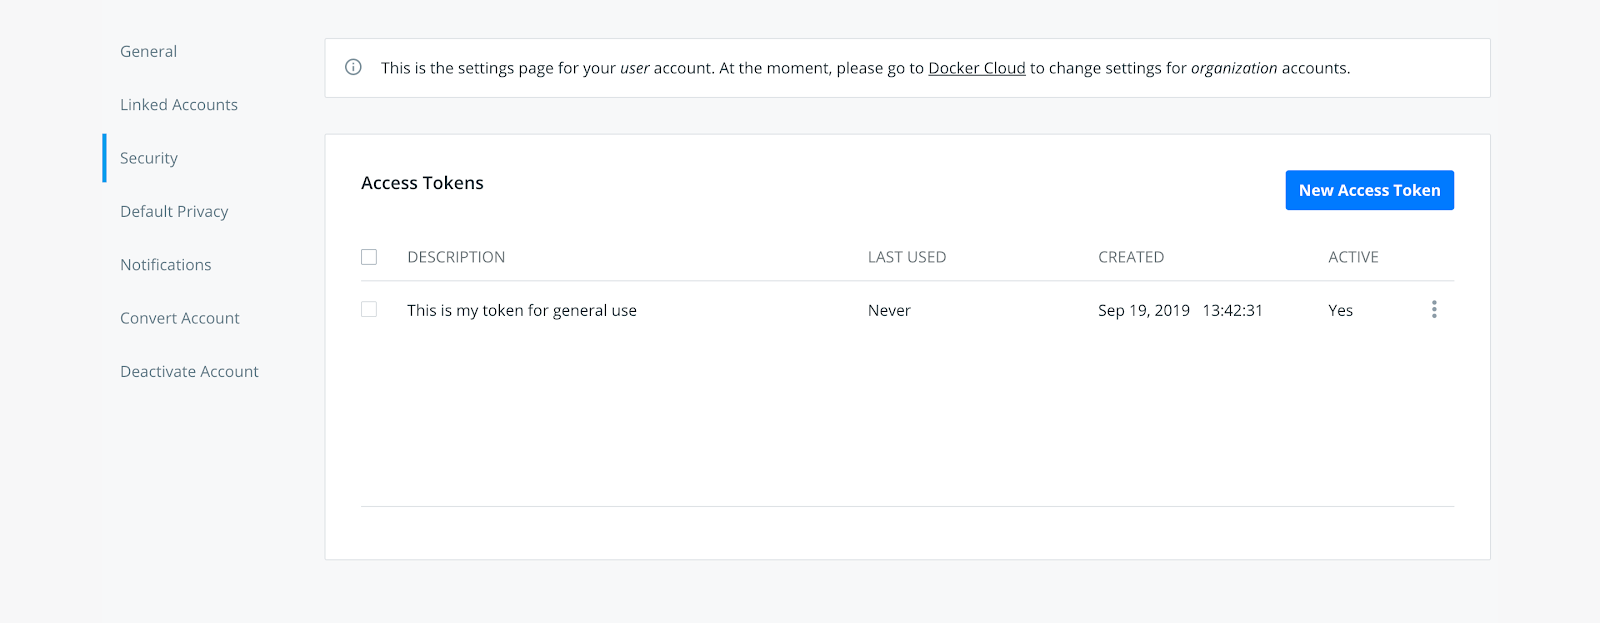Click the 'Sep 19, 2019' created date cell
This screenshot has width=1600, height=623.
coord(1144,310)
